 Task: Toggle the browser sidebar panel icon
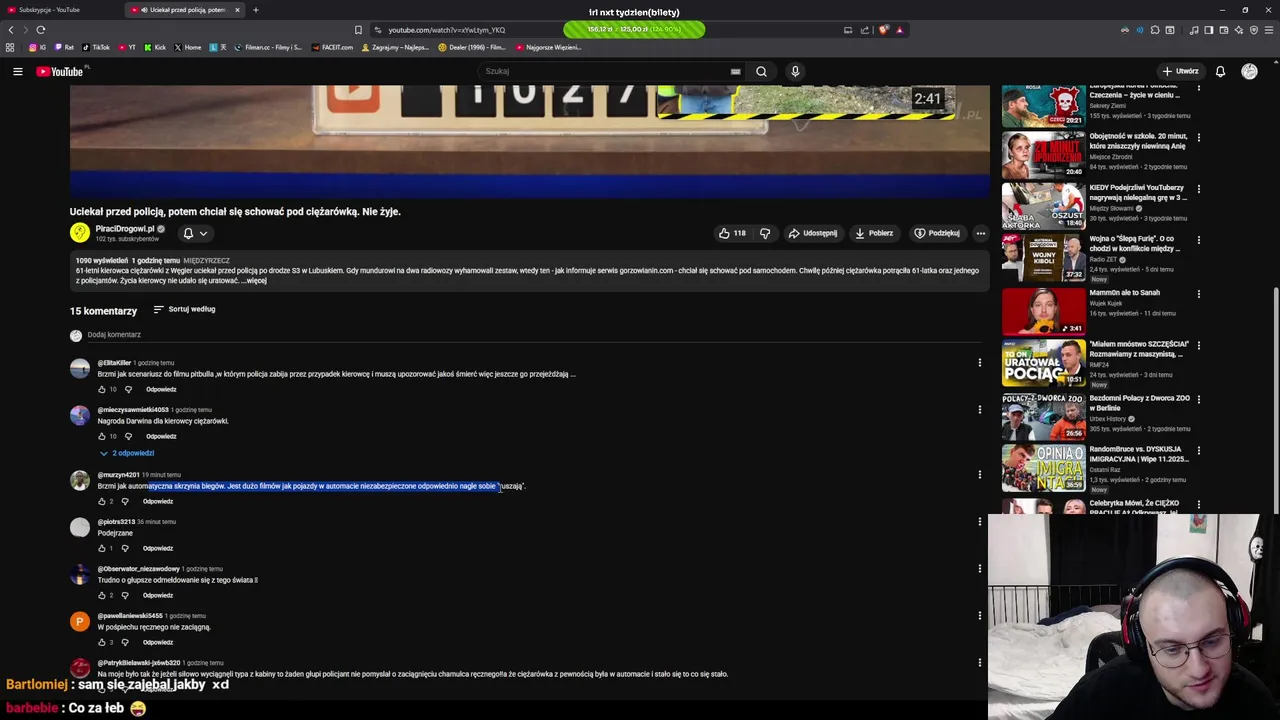[x=1208, y=30]
